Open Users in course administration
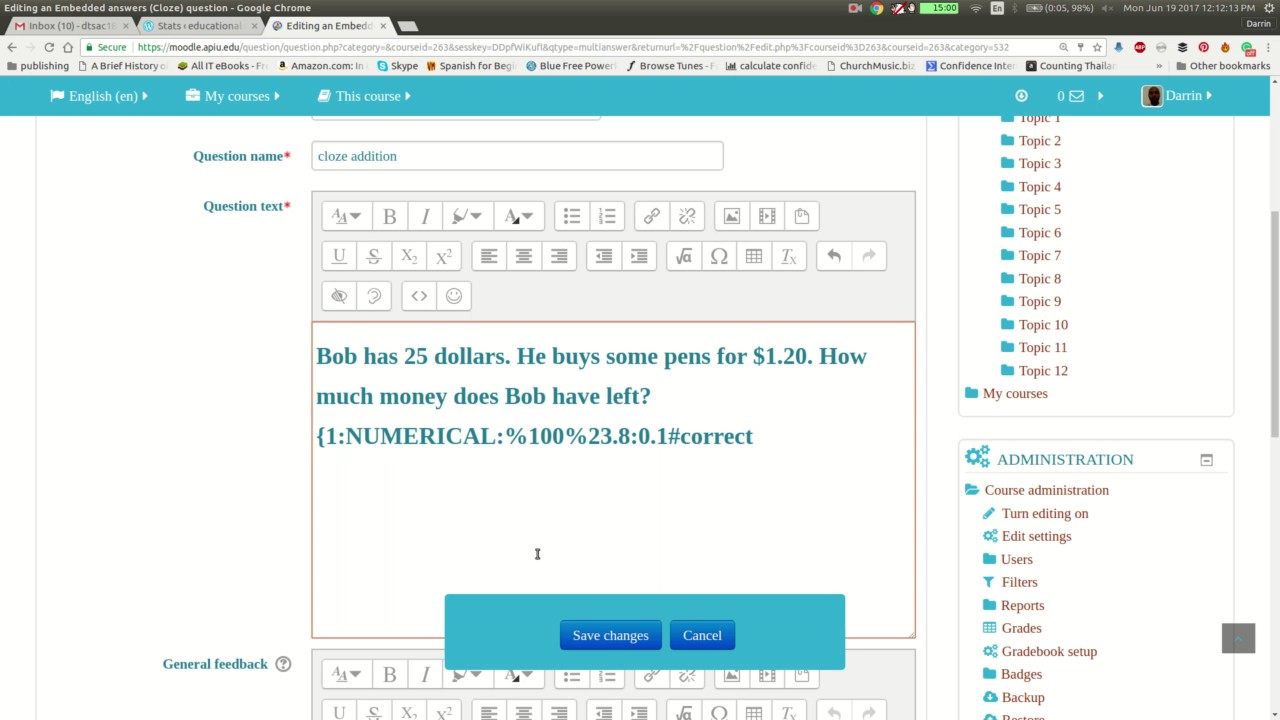The image size is (1280, 720). click(1016, 559)
